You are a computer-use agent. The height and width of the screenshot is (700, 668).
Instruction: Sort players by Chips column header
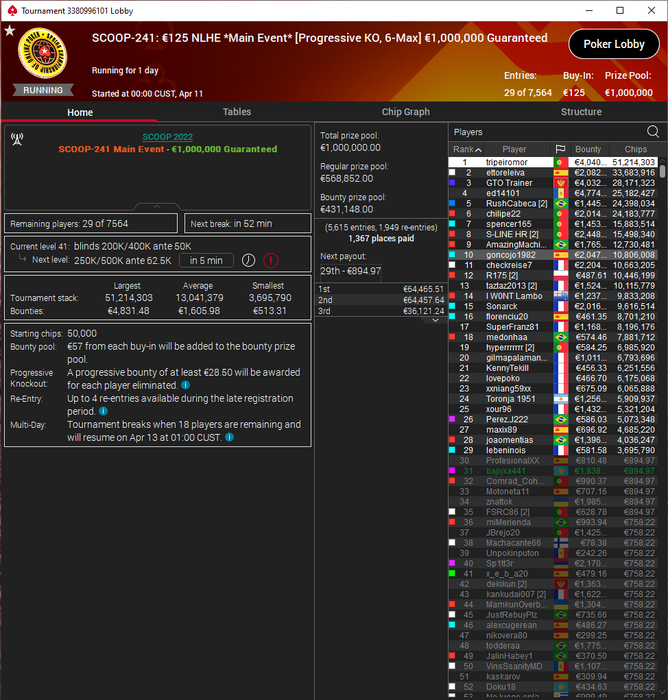635,149
